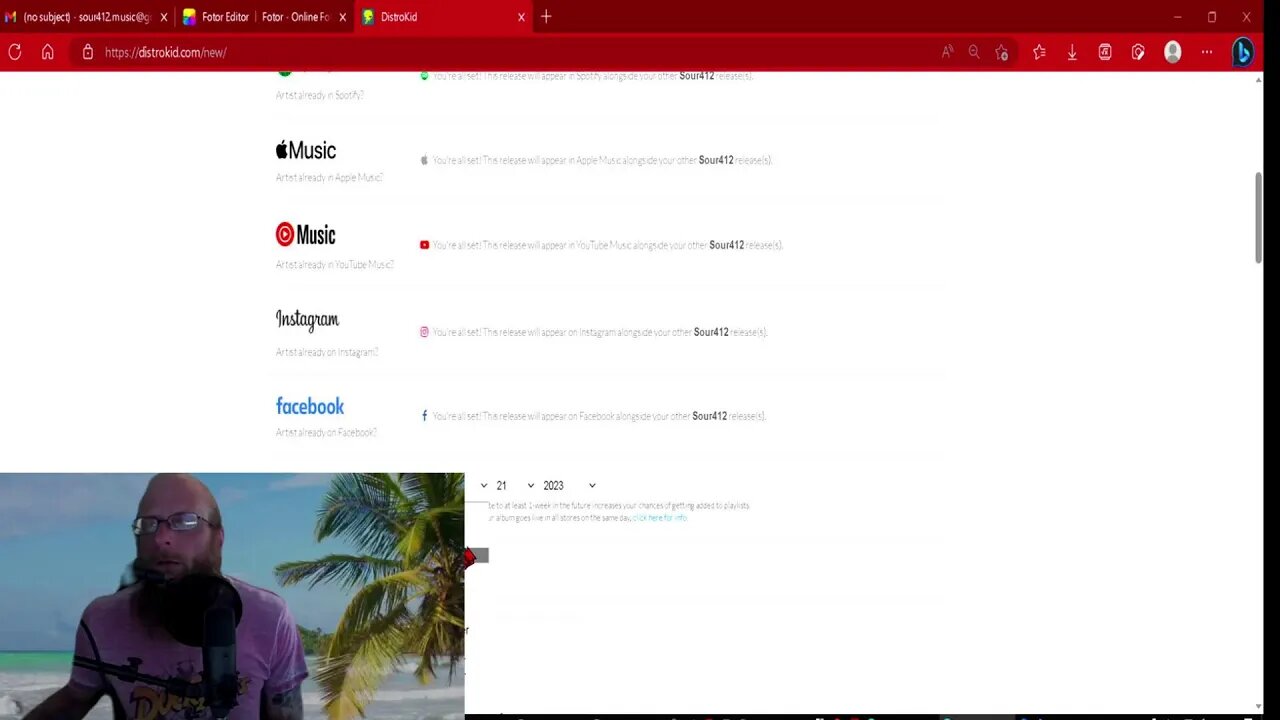Viewport: 1280px width, 720px height.
Task: Click the Gmail favicon on the first tab
Action: coord(11,17)
